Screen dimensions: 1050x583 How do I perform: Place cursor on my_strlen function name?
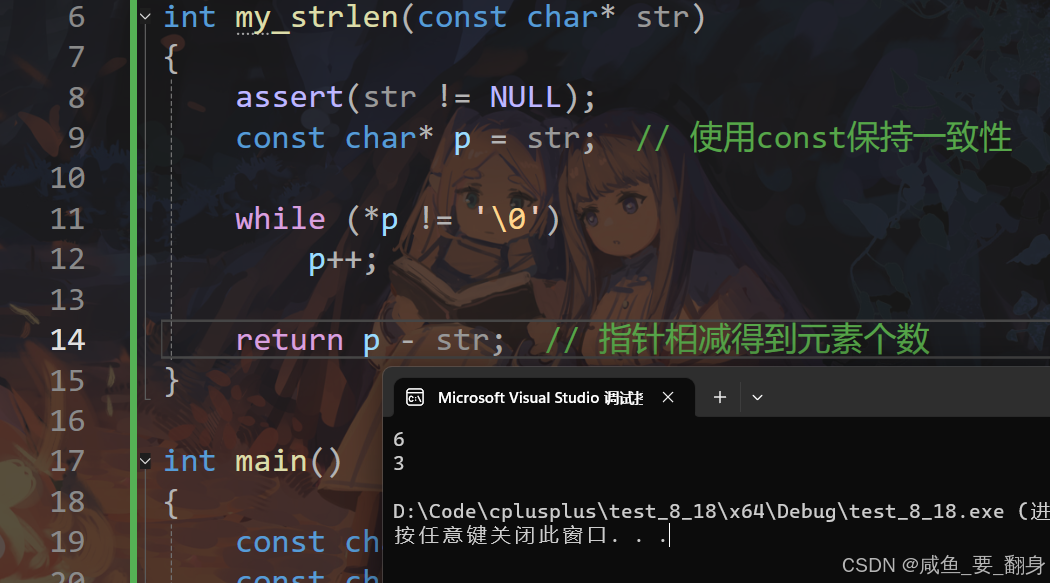tap(317, 17)
